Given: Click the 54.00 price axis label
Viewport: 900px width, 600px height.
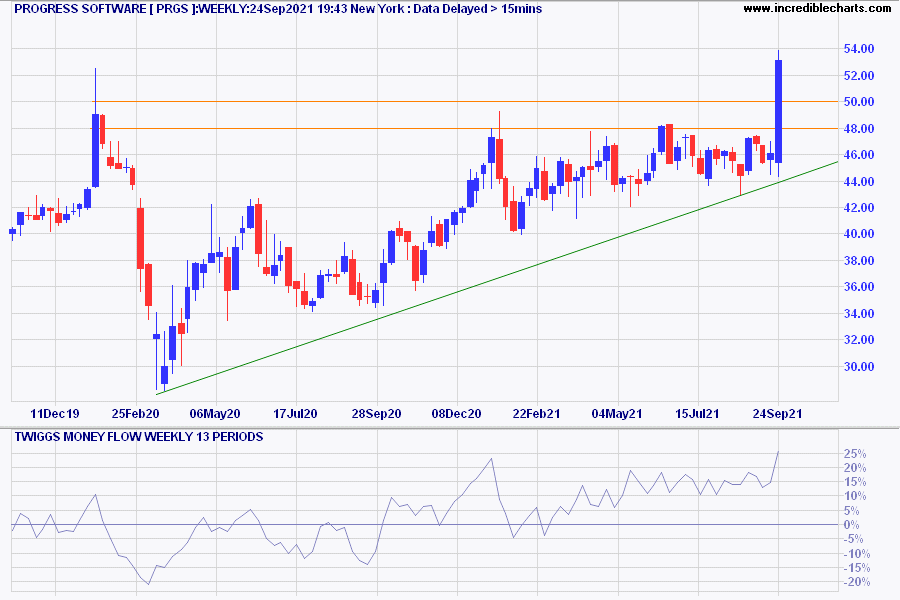Looking at the screenshot, I should (859, 49).
